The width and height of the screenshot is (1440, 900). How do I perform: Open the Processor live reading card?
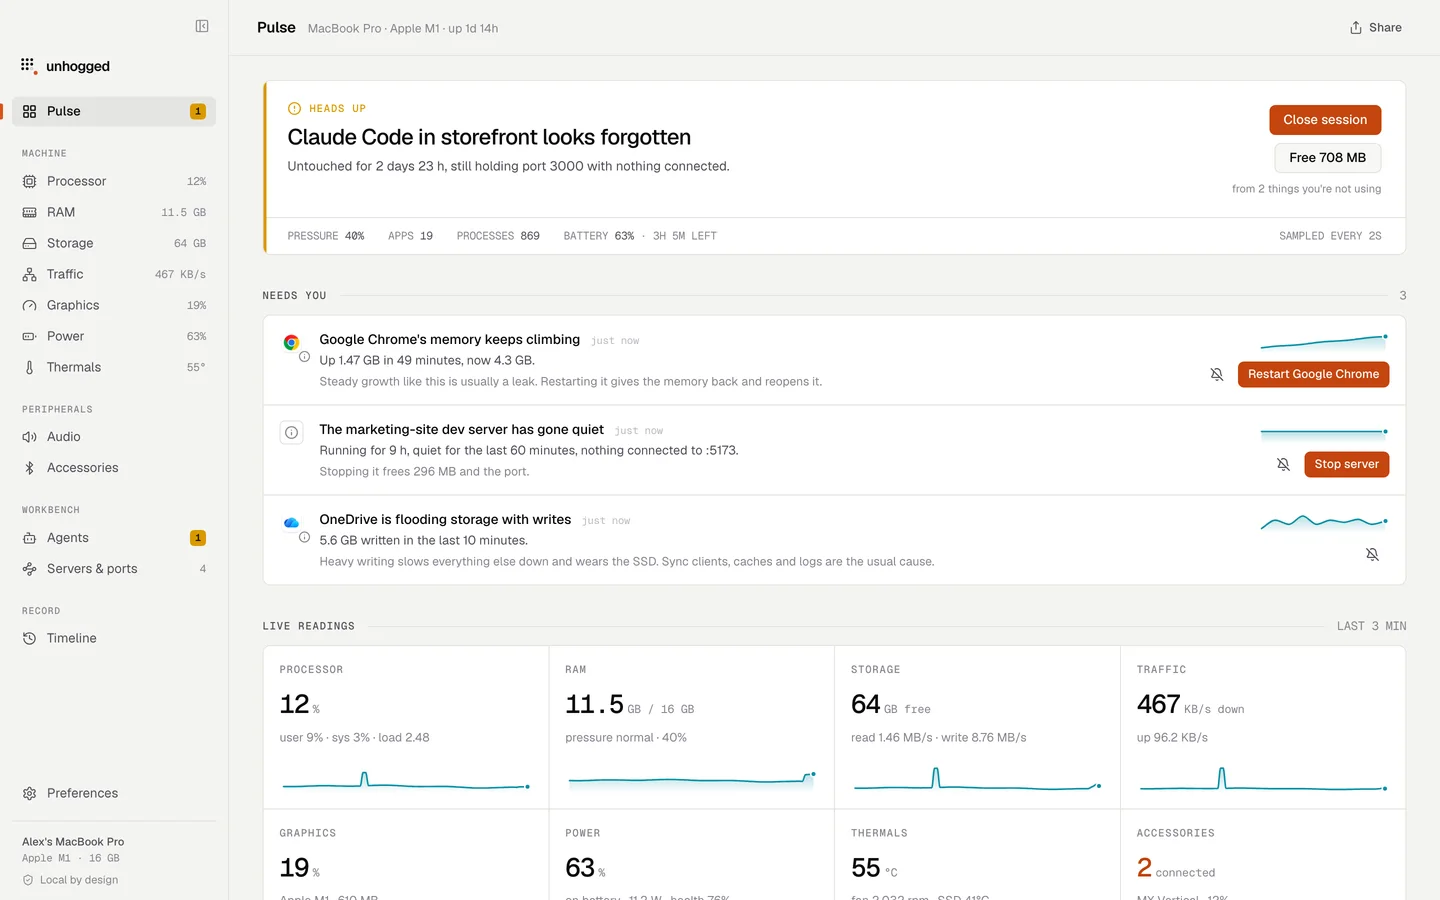point(406,727)
